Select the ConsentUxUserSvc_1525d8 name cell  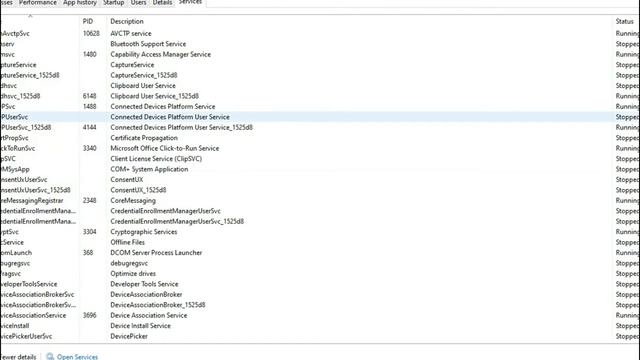(x=35, y=190)
